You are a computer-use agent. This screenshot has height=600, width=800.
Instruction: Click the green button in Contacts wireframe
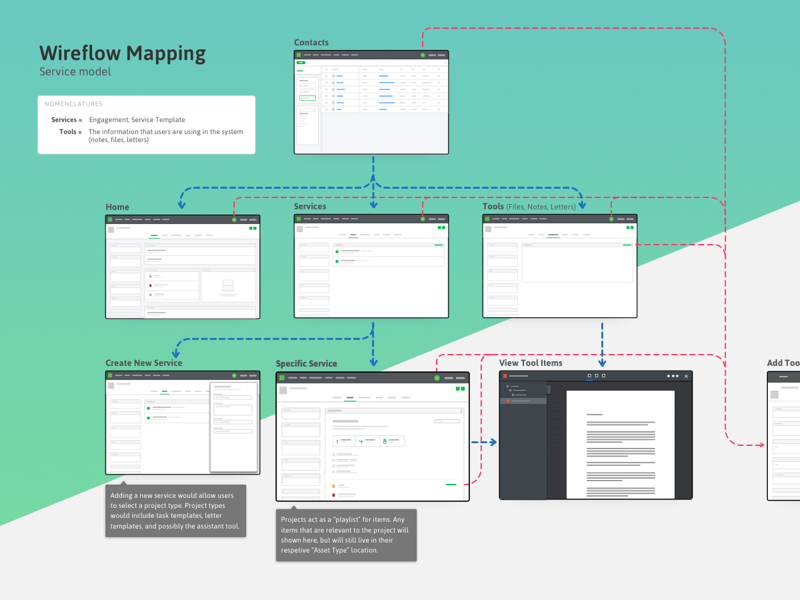301,62
